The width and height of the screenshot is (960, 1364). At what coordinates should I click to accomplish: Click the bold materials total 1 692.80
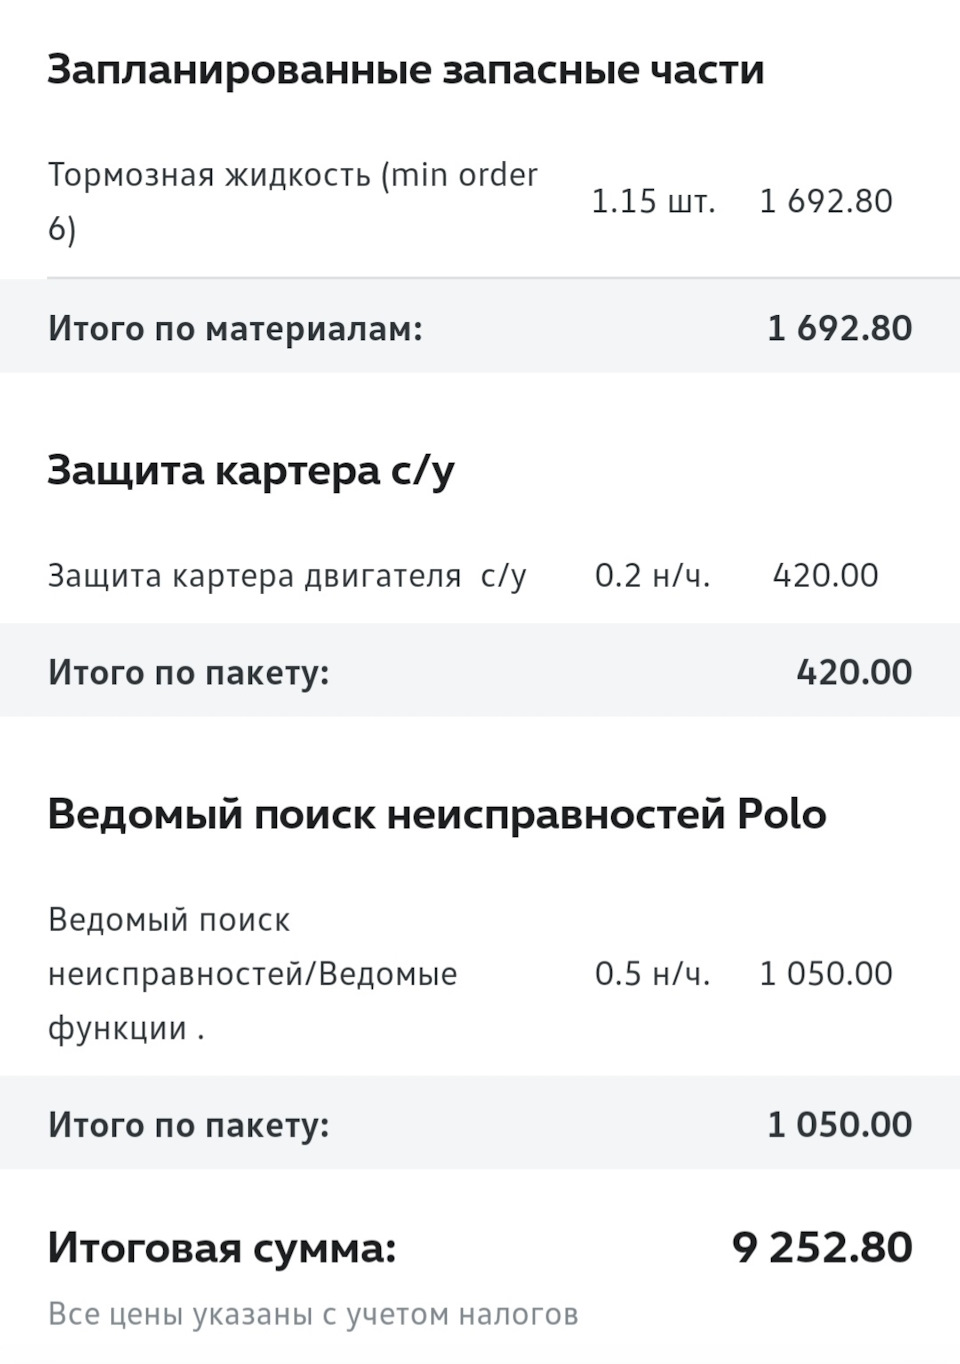click(839, 328)
